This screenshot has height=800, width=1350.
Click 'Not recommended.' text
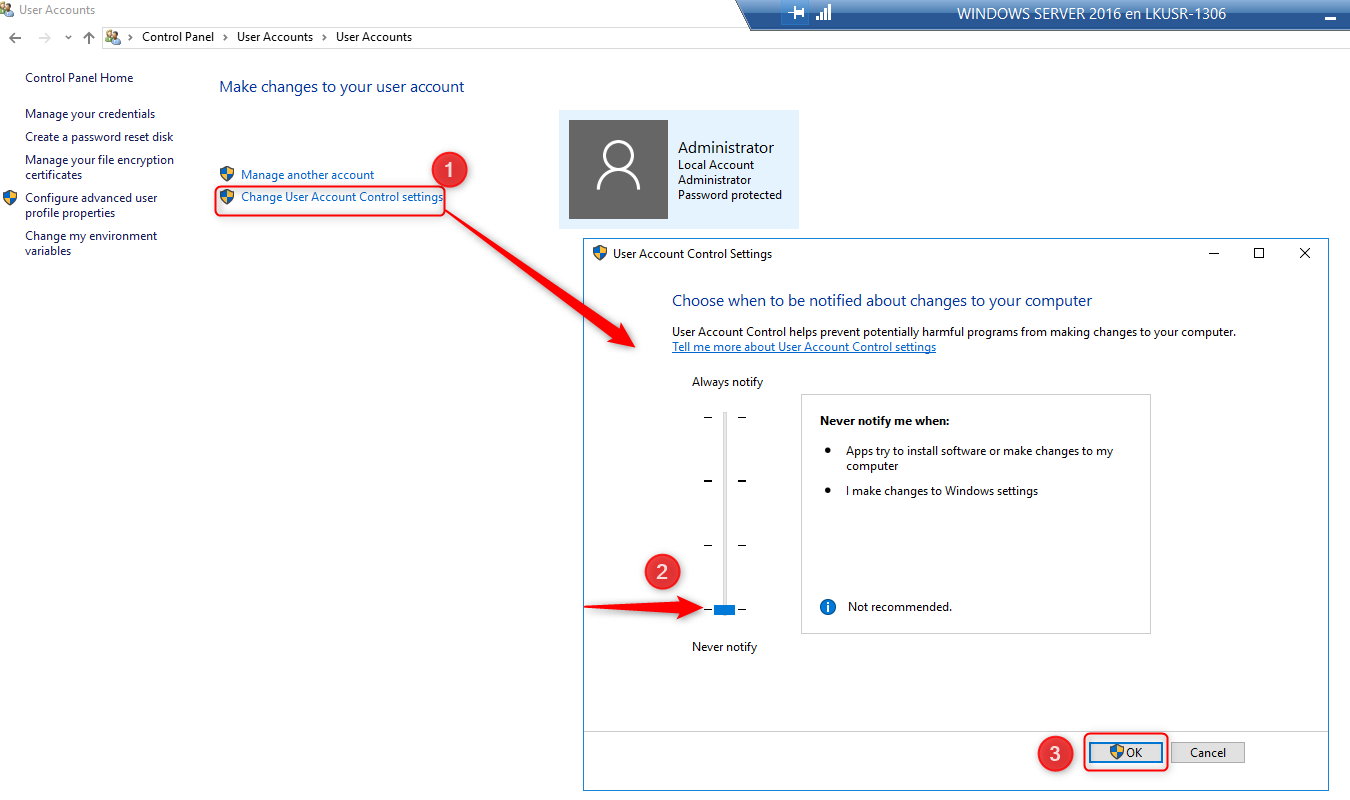point(900,607)
